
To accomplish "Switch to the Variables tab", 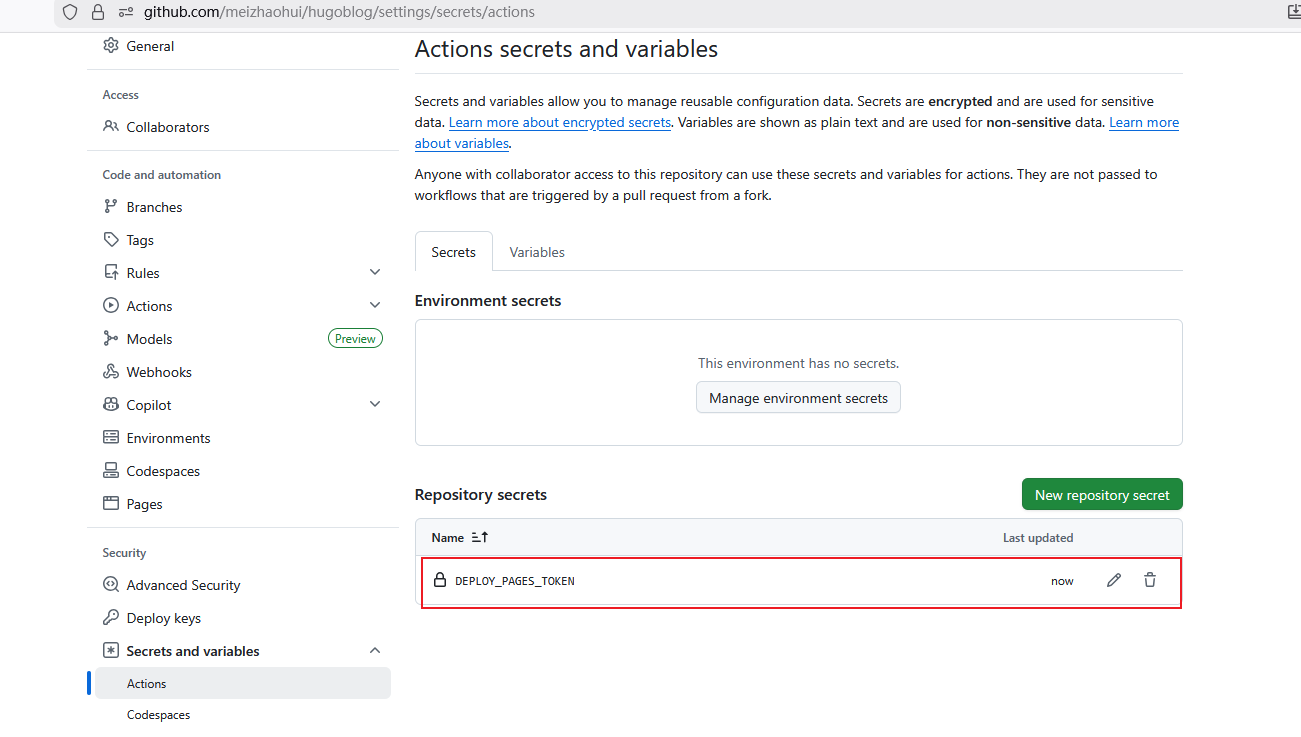I will [x=537, y=252].
